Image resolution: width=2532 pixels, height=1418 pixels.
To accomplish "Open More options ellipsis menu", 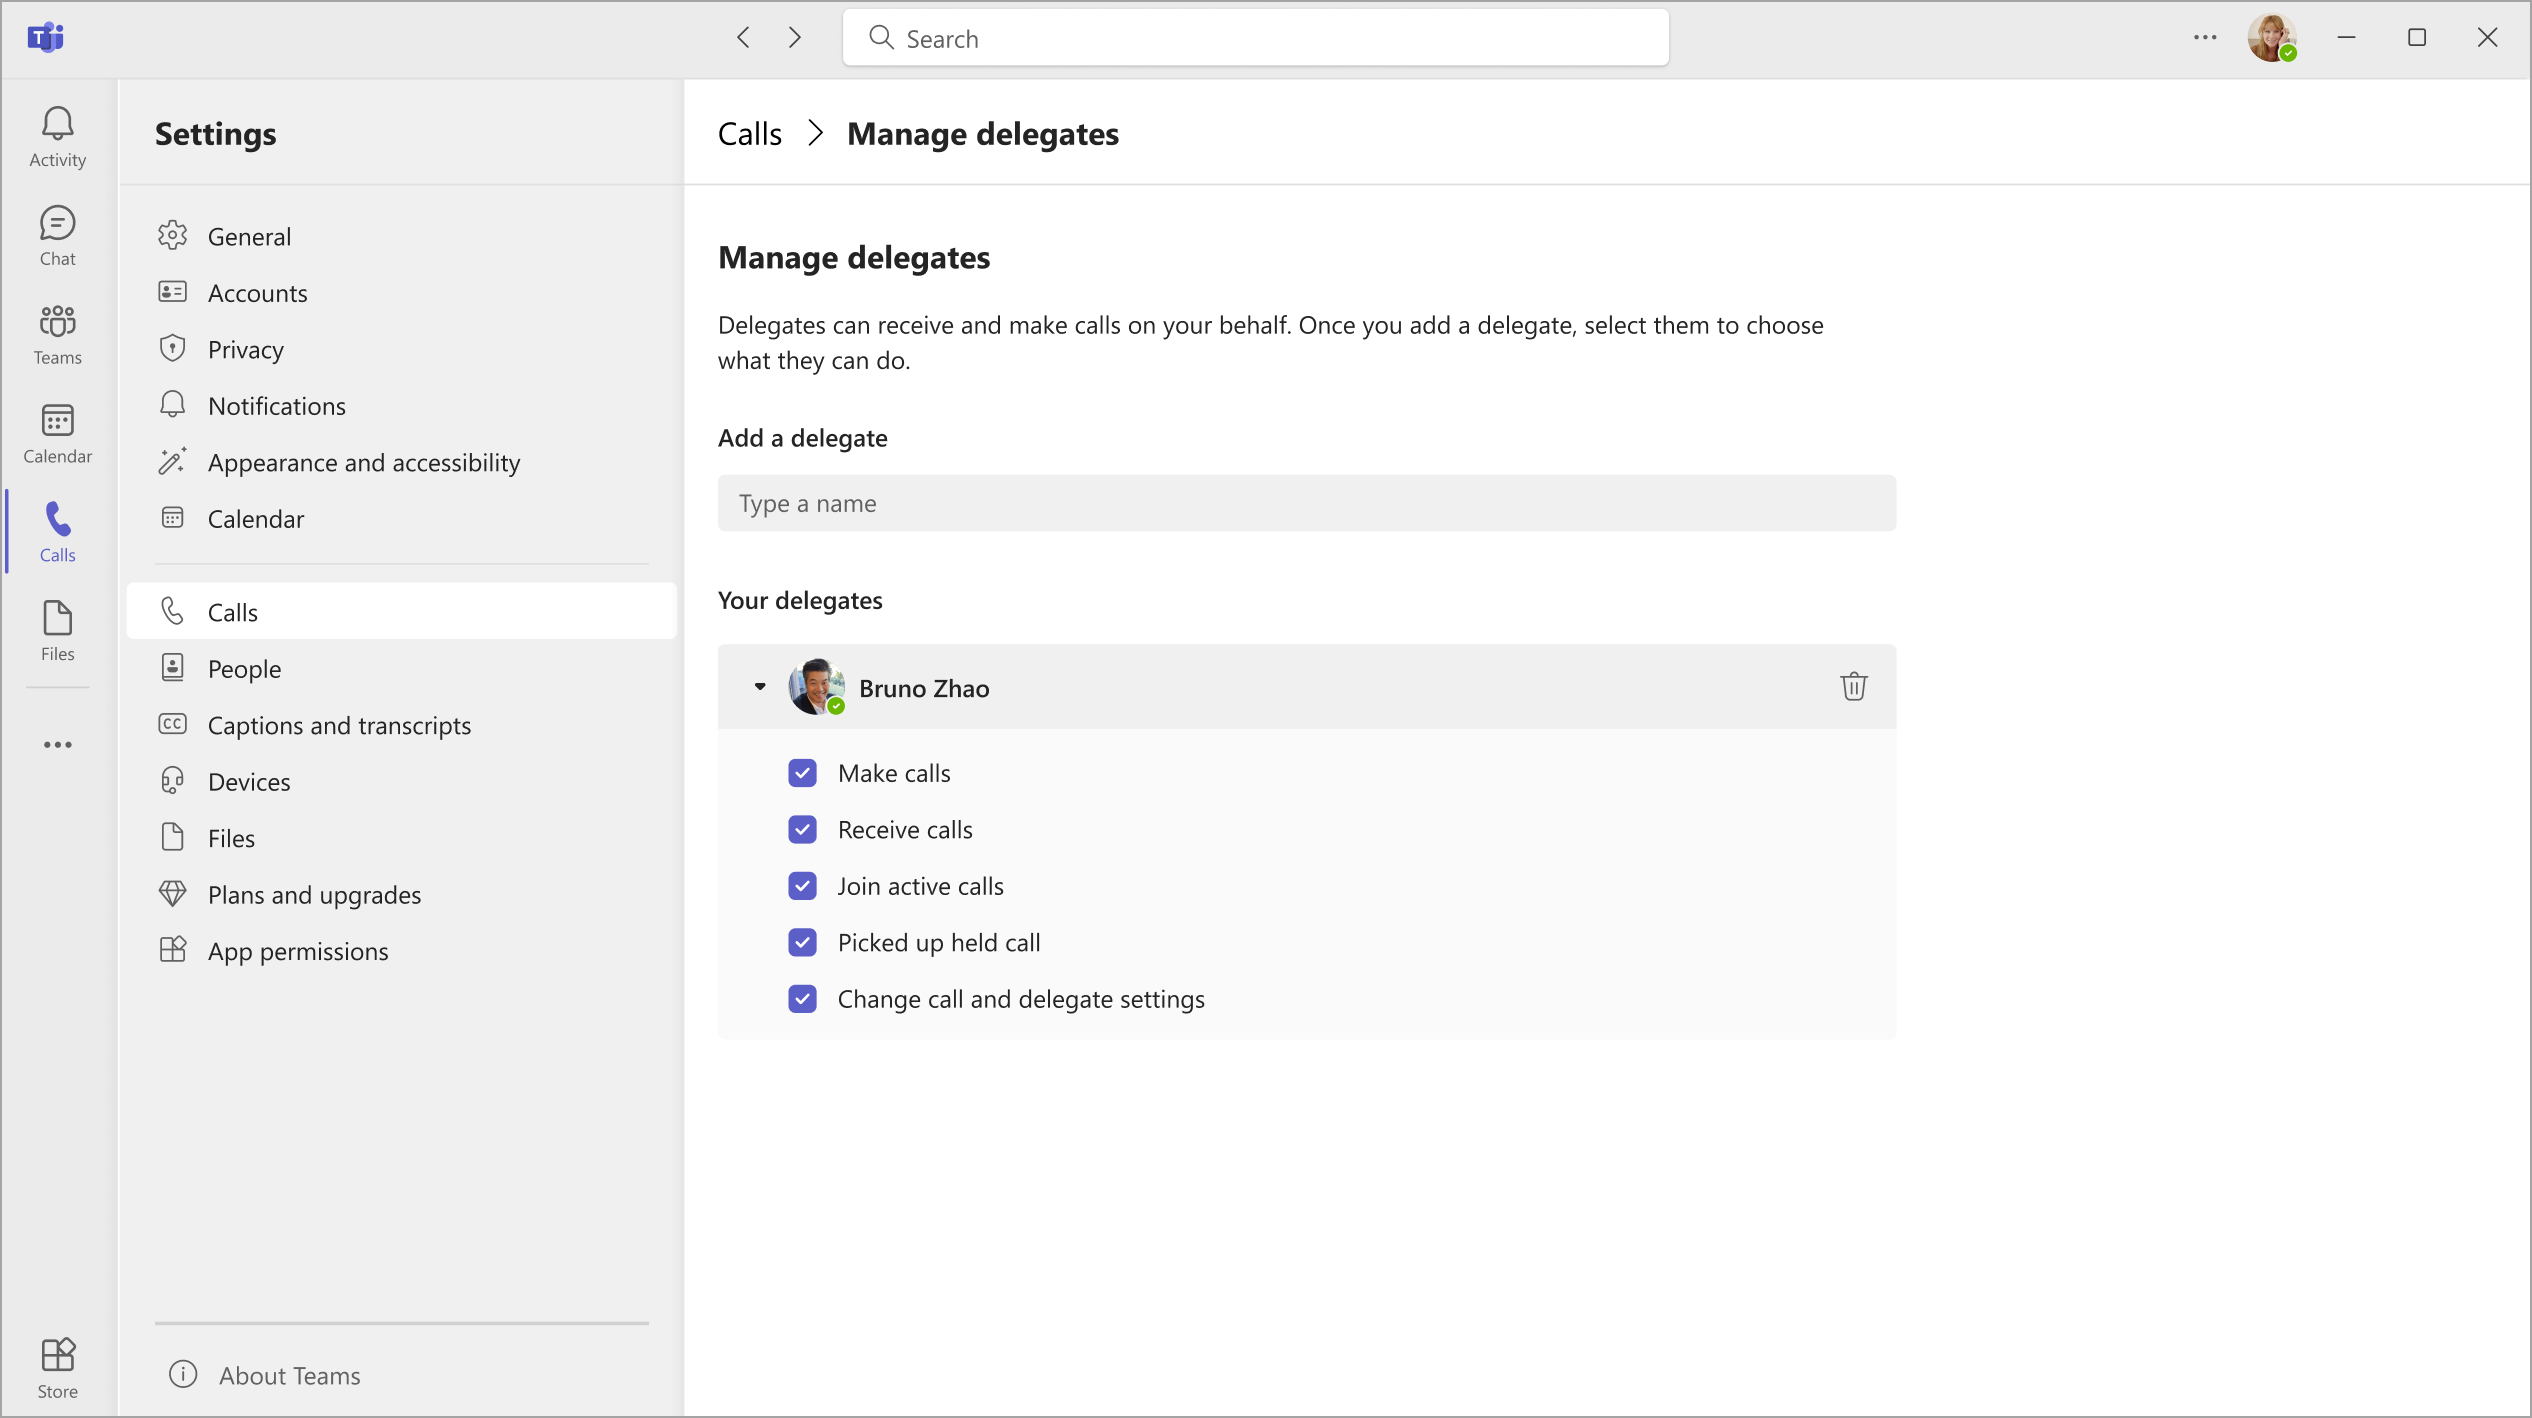I will click(2207, 38).
